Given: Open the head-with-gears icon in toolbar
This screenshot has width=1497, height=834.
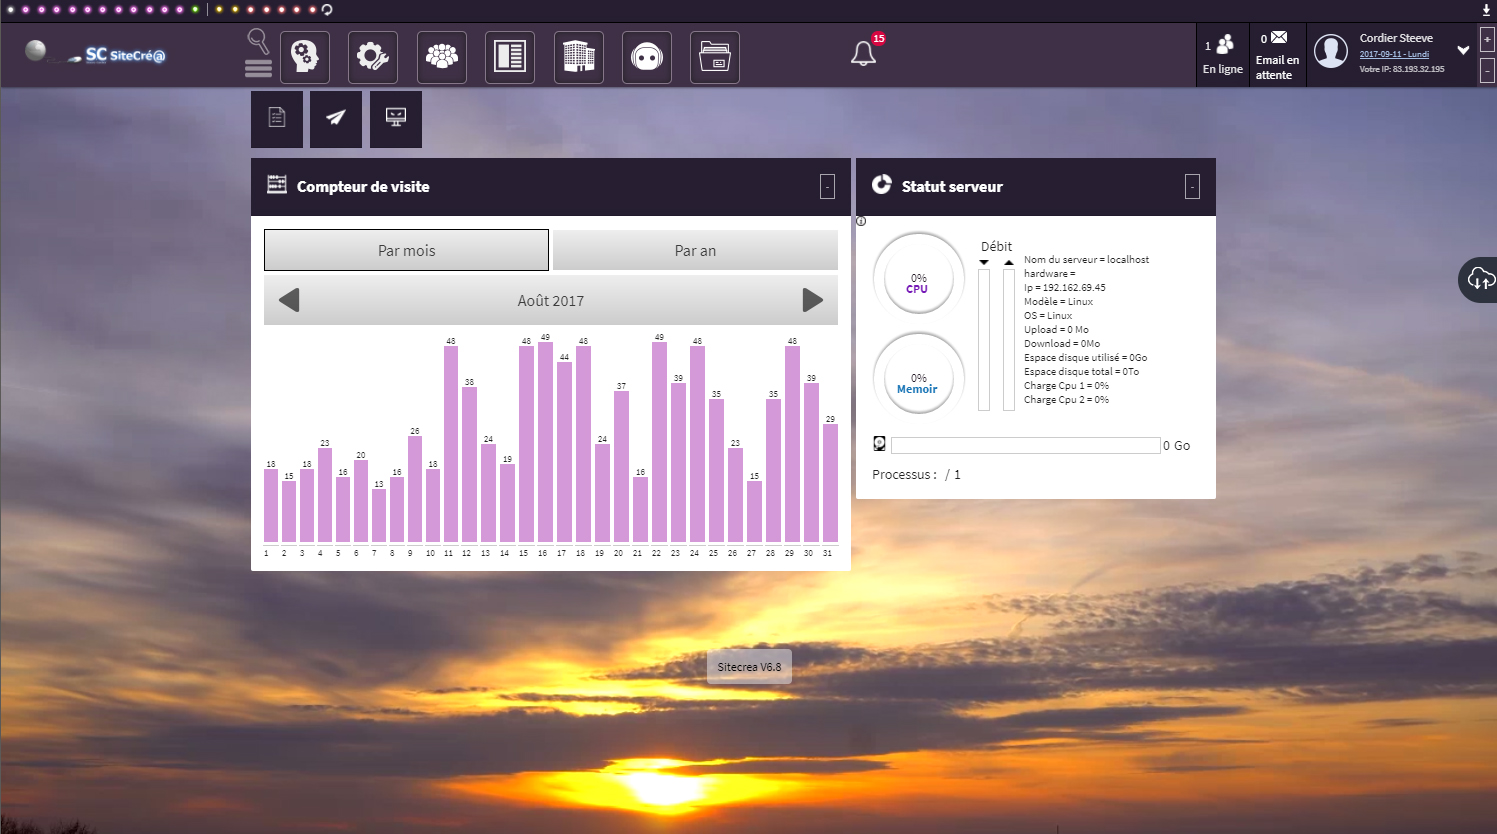Looking at the screenshot, I should [x=305, y=57].
